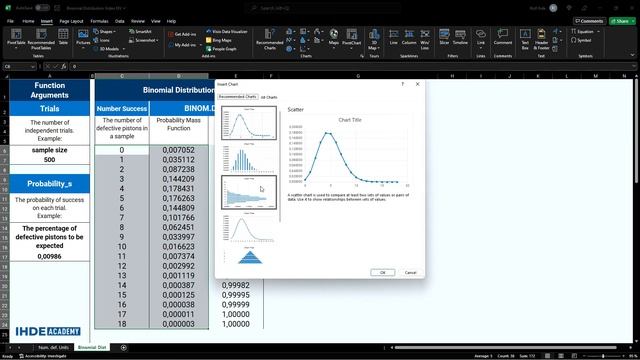Click the Slicer filter icon
Image resolution: width=640 pixels, height=360 pixels.
tap(444, 37)
